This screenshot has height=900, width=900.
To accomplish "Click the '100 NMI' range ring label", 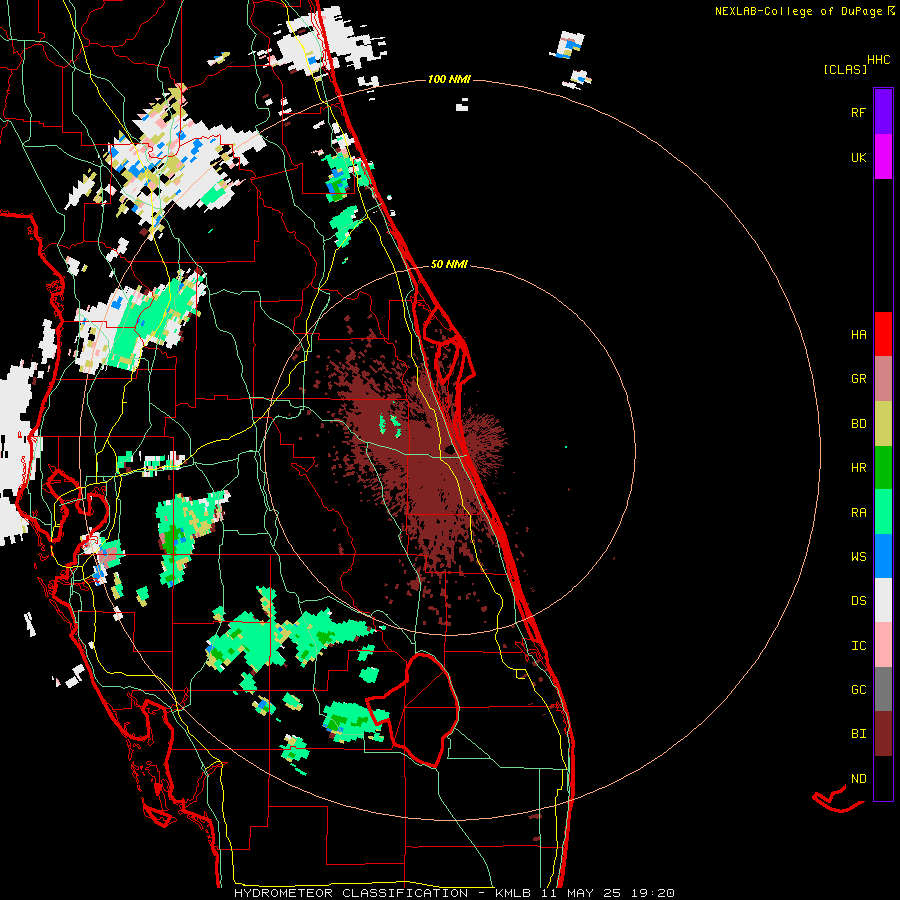I will click(x=449, y=79).
